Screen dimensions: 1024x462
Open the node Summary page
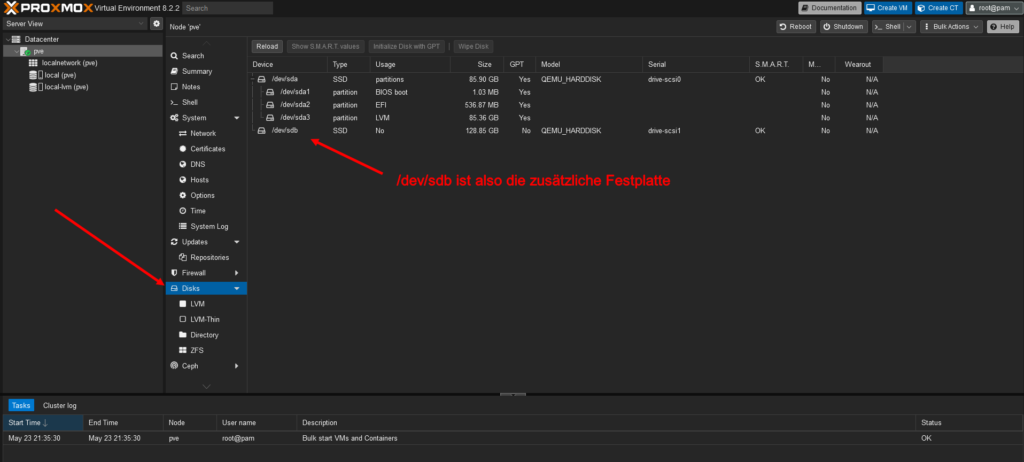click(x=196, y=71)
